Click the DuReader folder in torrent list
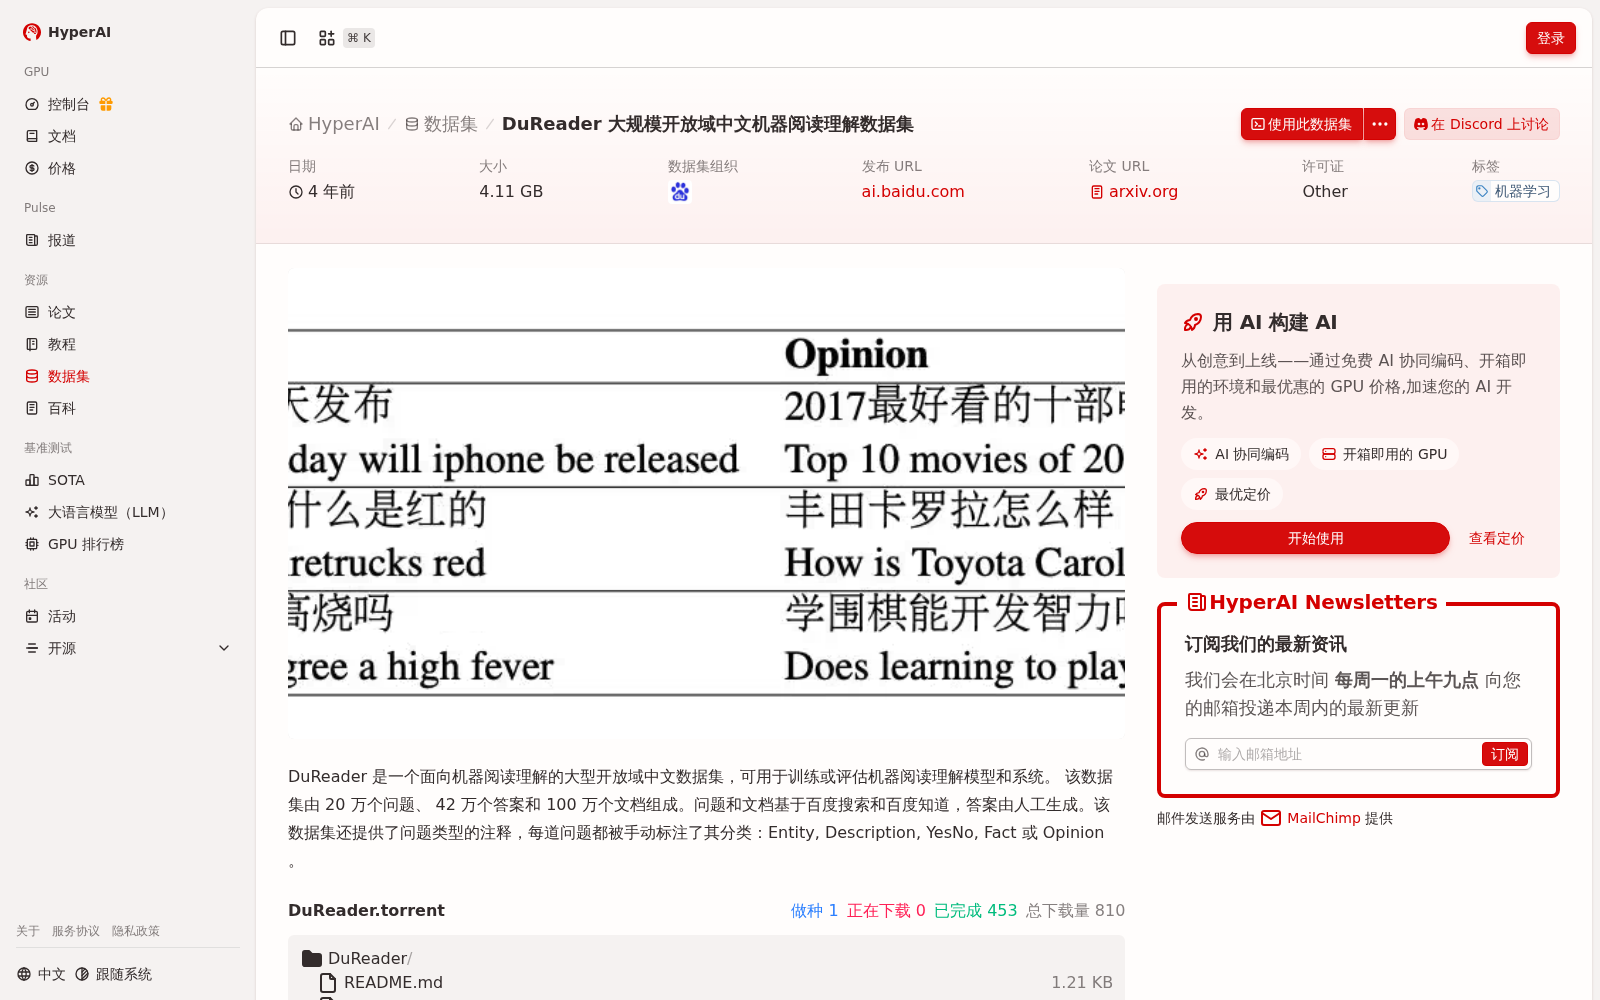This screenshot has width=1600, height=1000. tap(357, 958)
